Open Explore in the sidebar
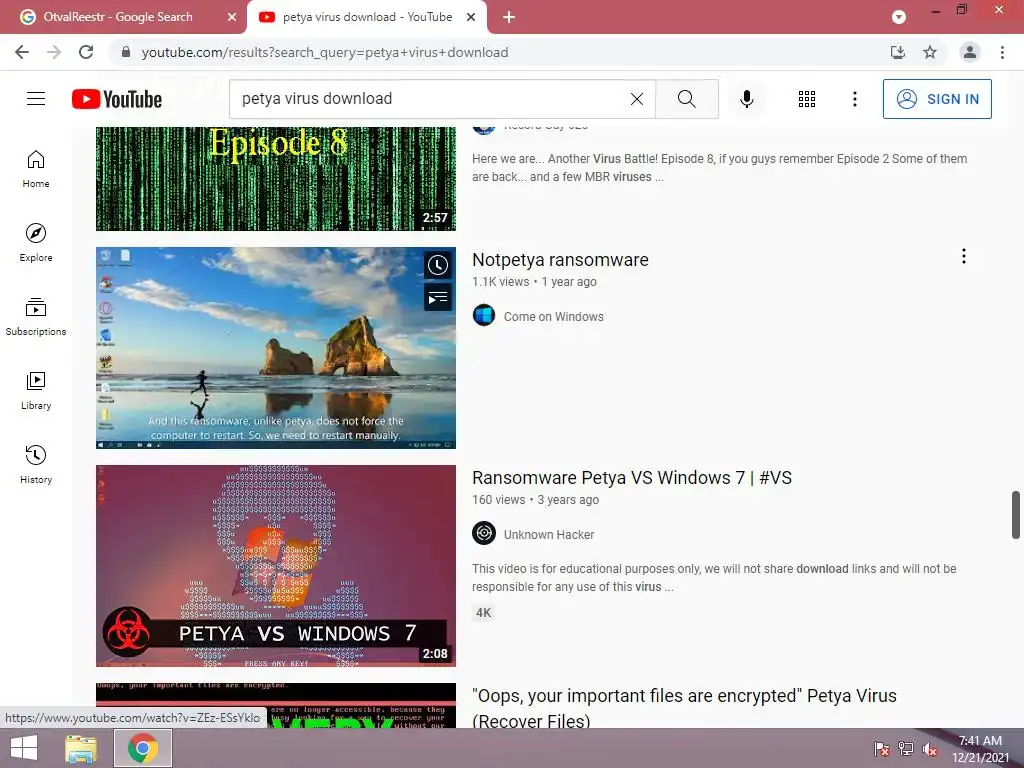The height and width of the screenshot is (768, 1024). coord(36,243)
